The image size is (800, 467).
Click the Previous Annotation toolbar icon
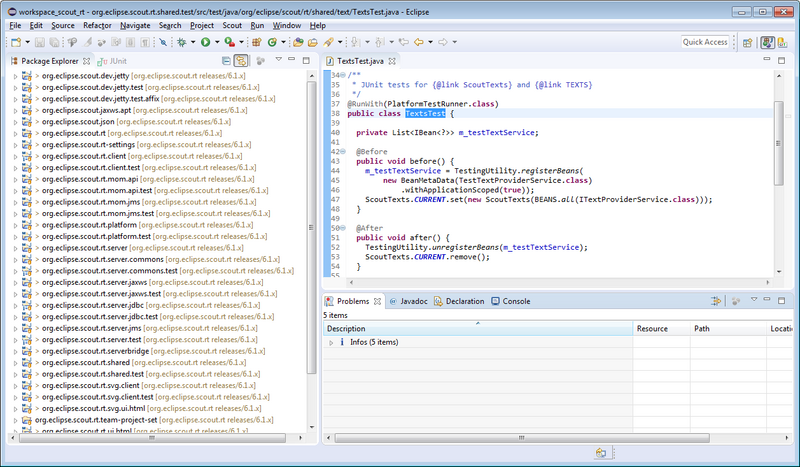[x=380, y=42]
